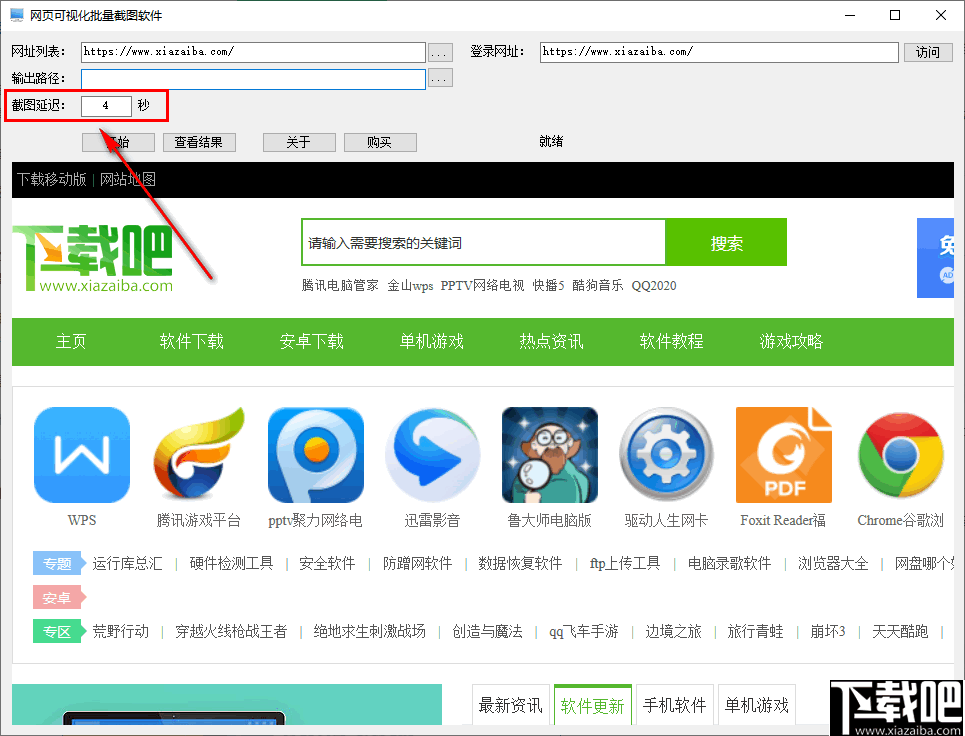Image resolution: width=965 pixels, height=736 pixels.
Task: Click the 驱动人生网卡 gear icon
Action: point(666,455)
